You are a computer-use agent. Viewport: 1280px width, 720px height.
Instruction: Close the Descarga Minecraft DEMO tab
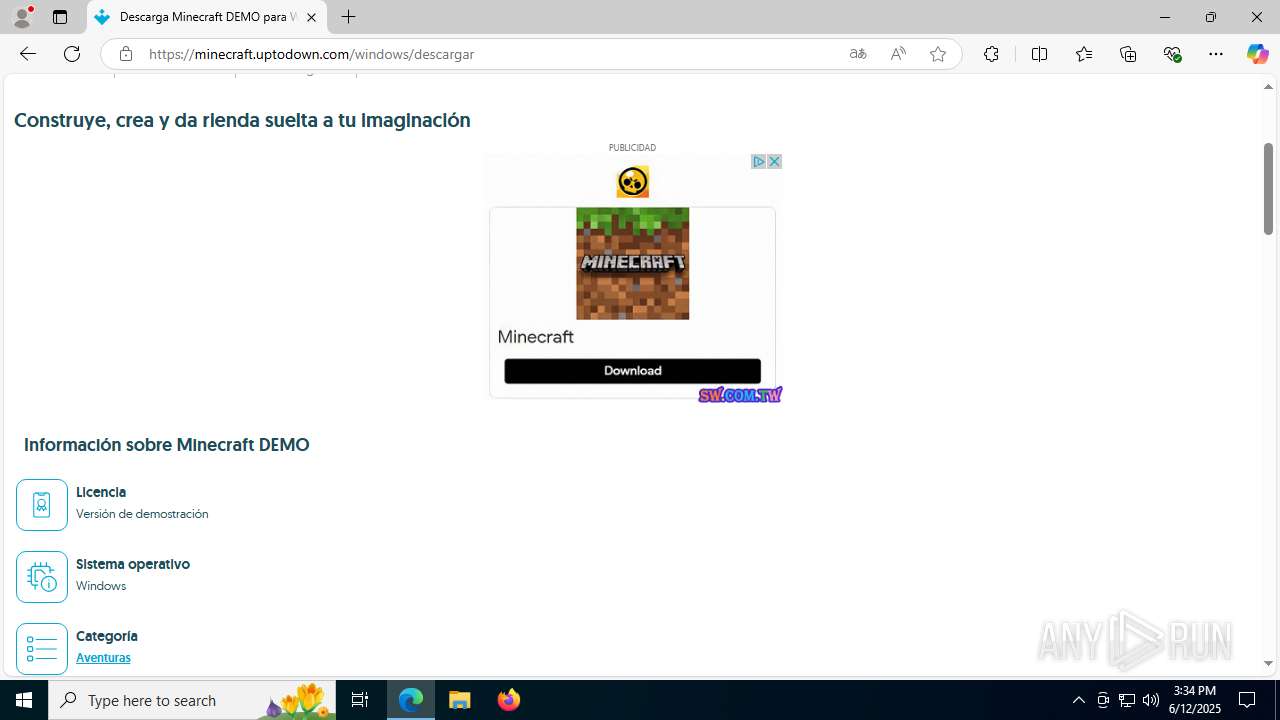(x=311, y=17)
